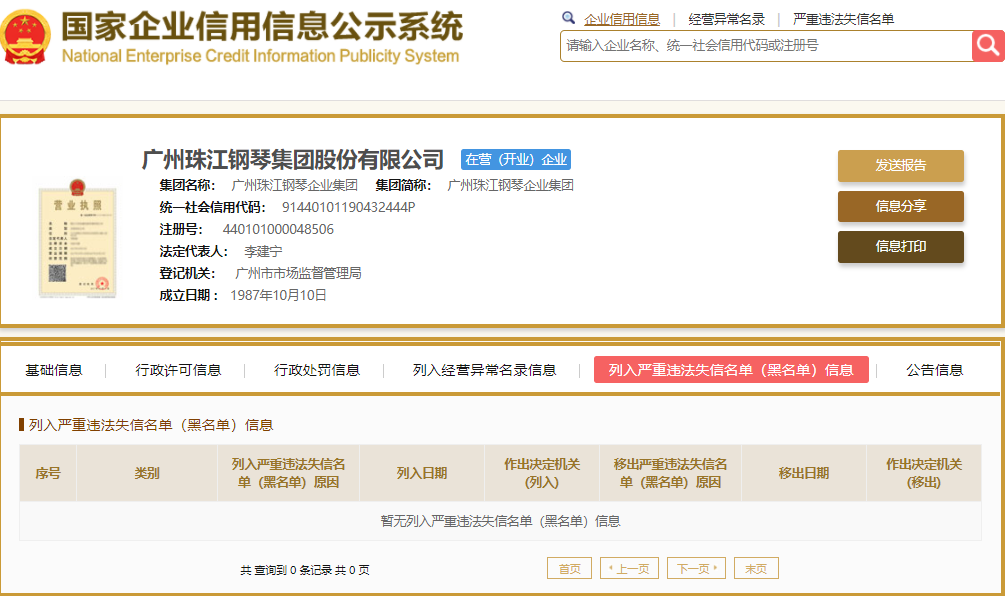
Task: Open the 公告信息 tab
Action: tap(934, 370)
